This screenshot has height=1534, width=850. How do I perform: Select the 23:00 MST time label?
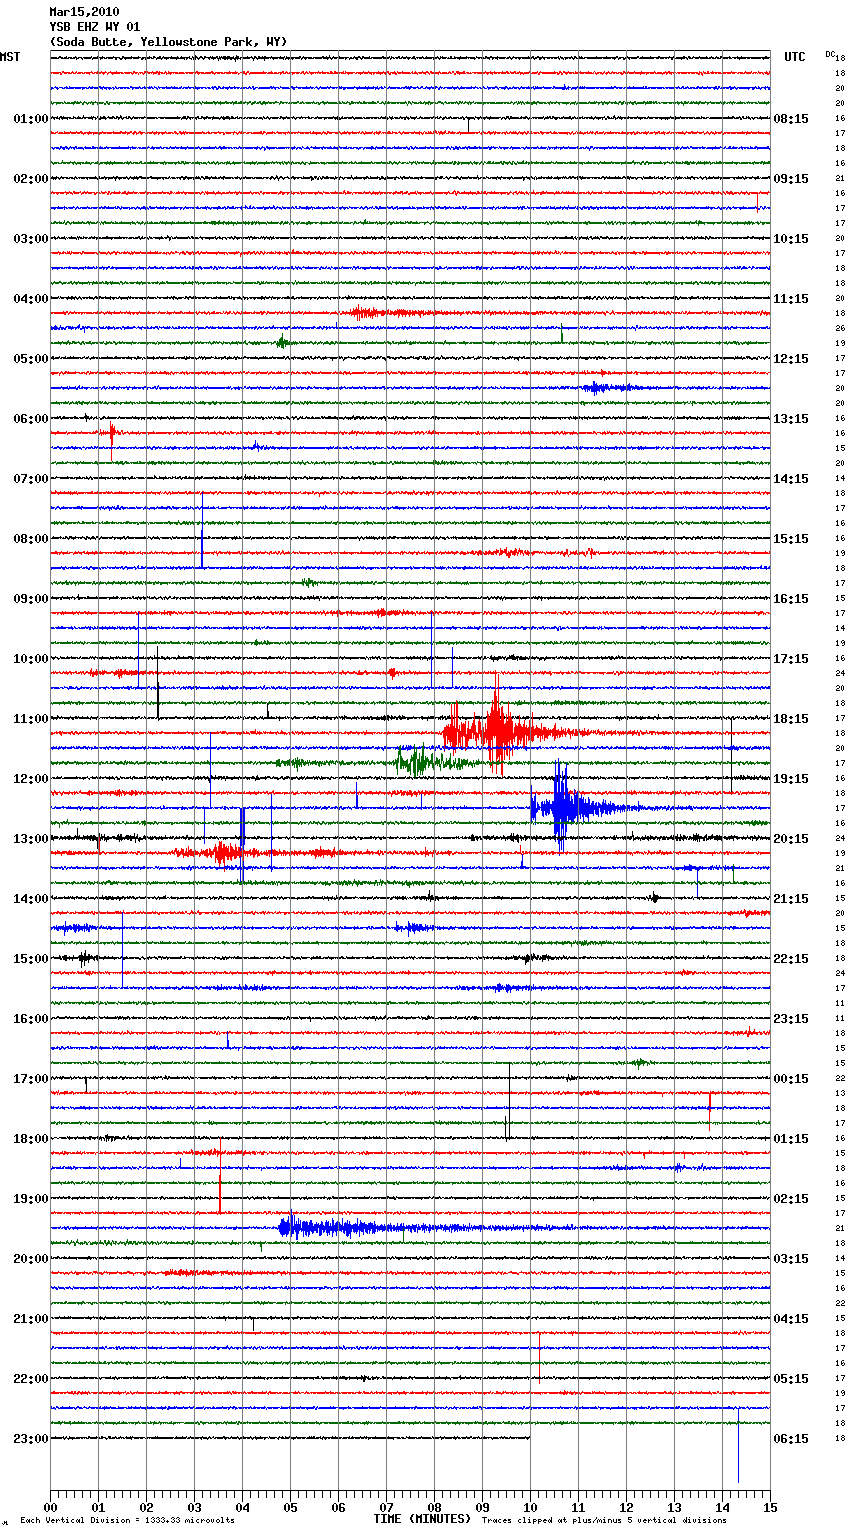point(31,1439)
